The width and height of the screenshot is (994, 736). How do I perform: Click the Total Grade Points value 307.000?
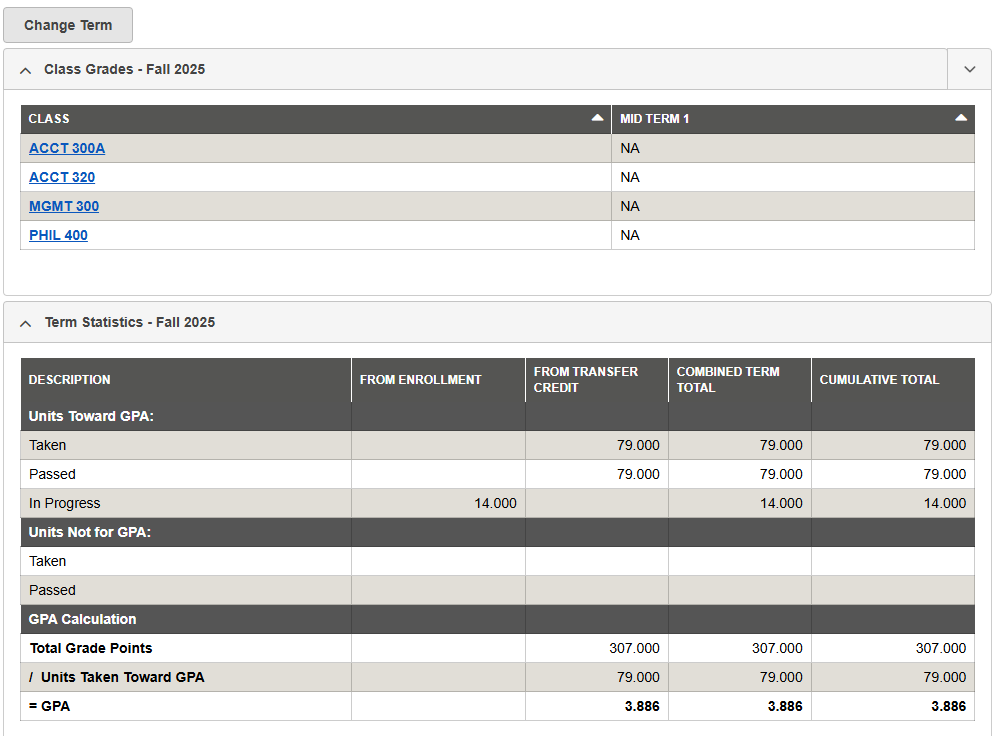click(x=634, y=648)
